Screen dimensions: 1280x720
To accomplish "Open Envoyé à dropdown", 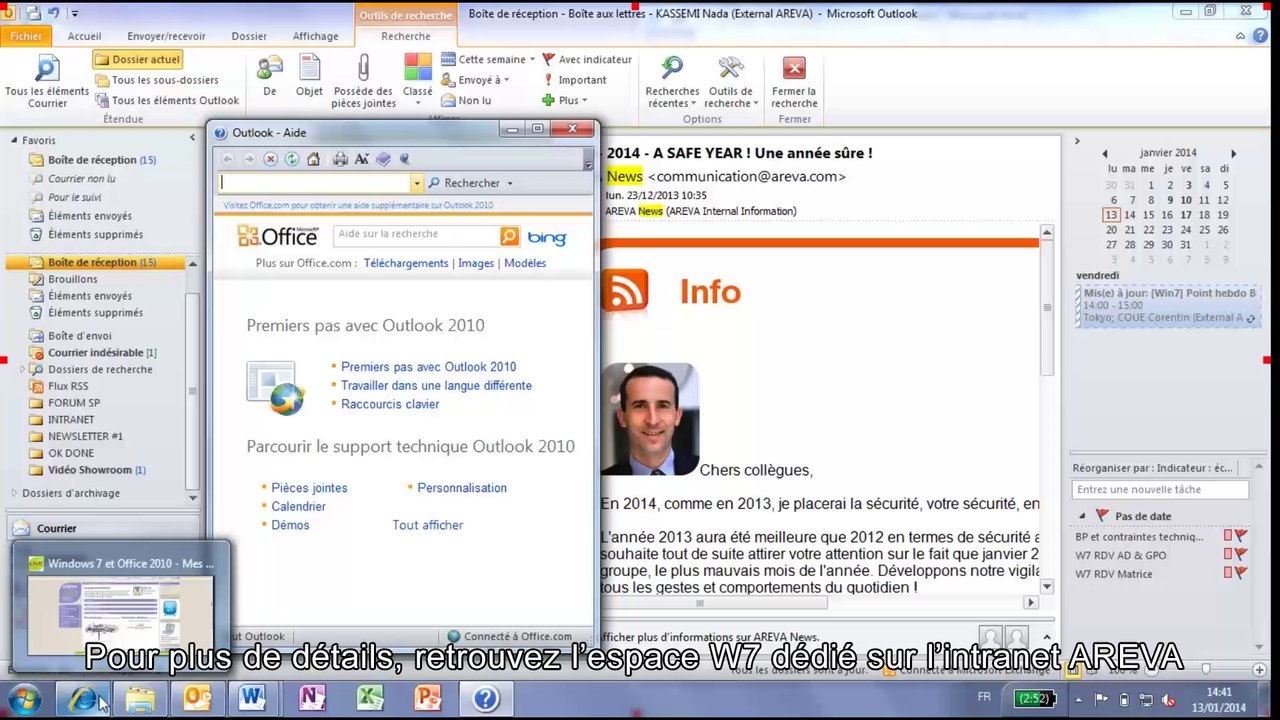I will pyautogui.click(x=476, y=80).
